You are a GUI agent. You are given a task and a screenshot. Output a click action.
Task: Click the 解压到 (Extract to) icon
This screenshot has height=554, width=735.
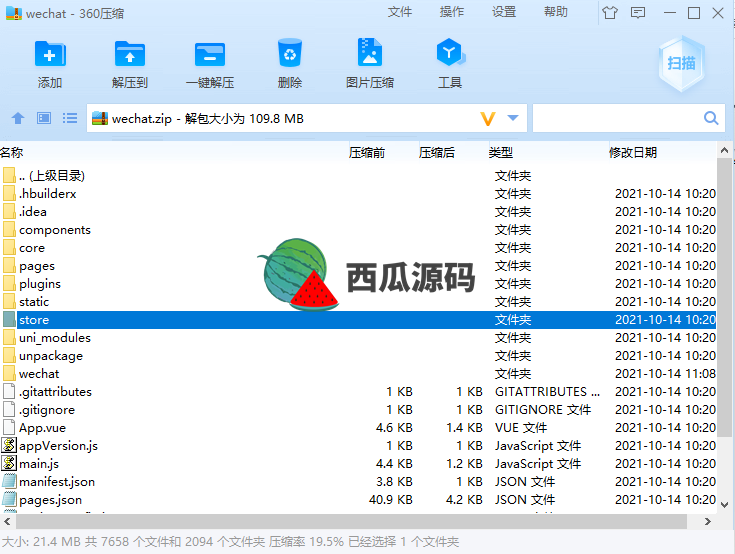coord(130,54)
